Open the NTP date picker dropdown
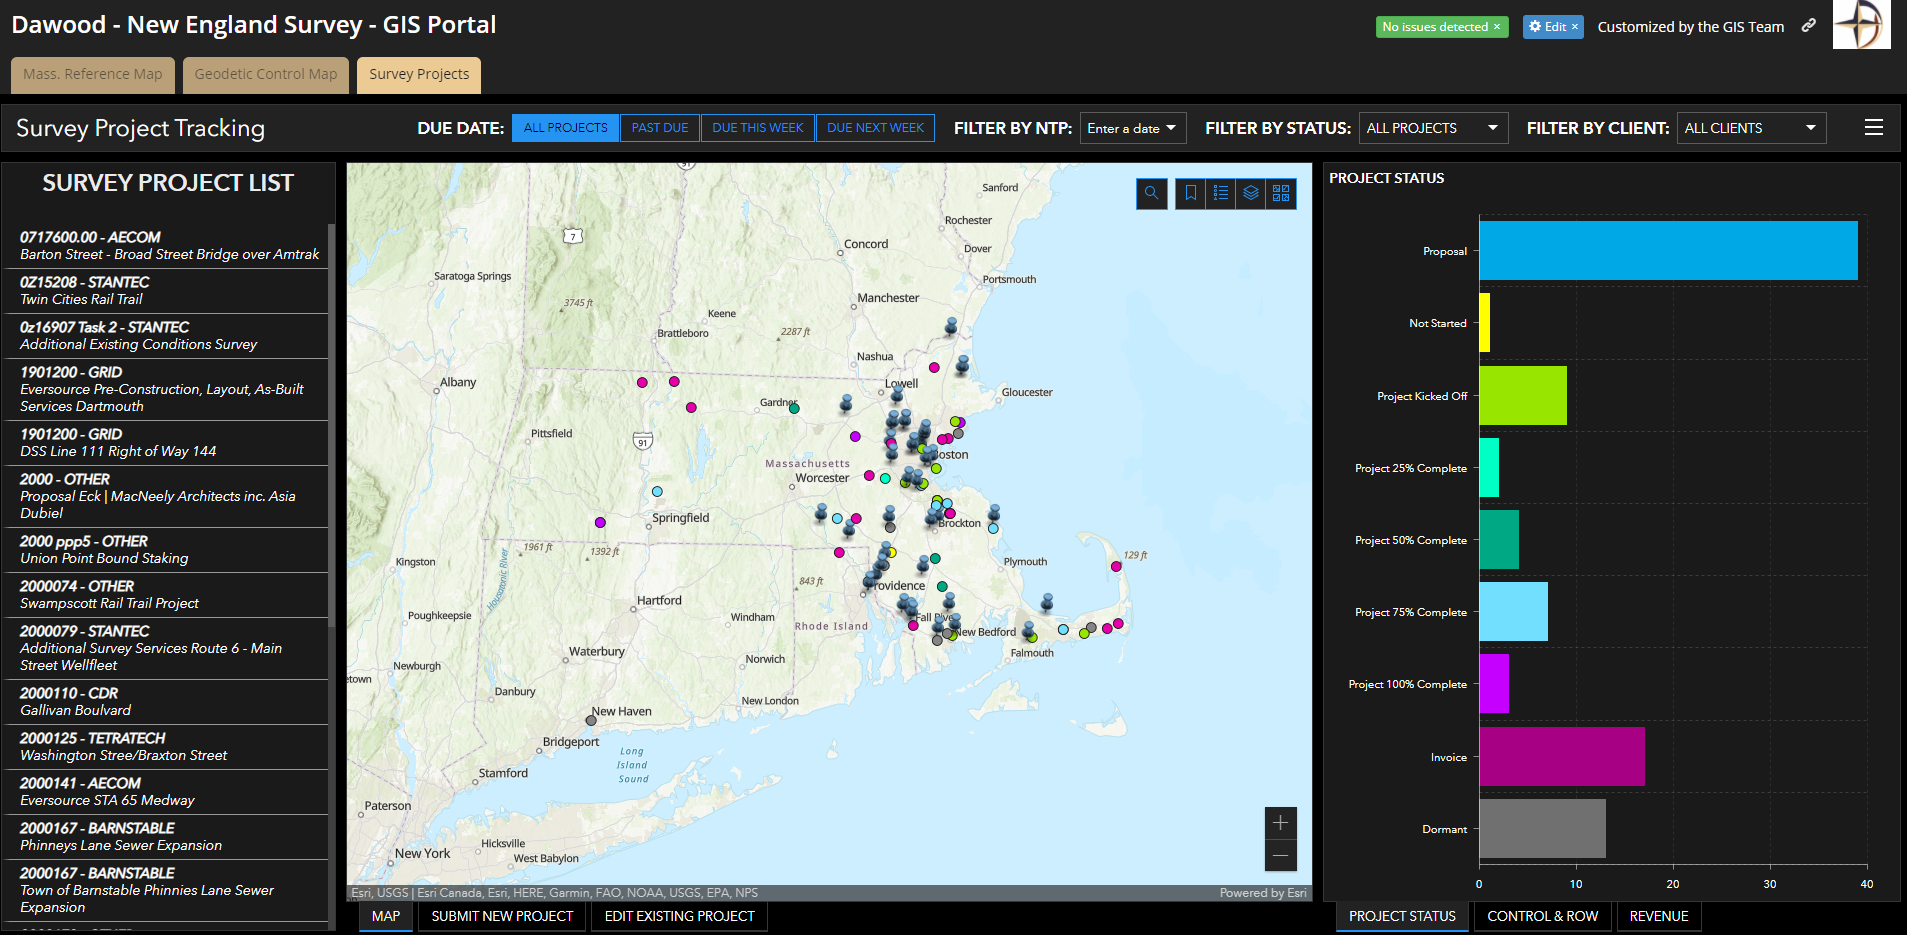 1132,127
